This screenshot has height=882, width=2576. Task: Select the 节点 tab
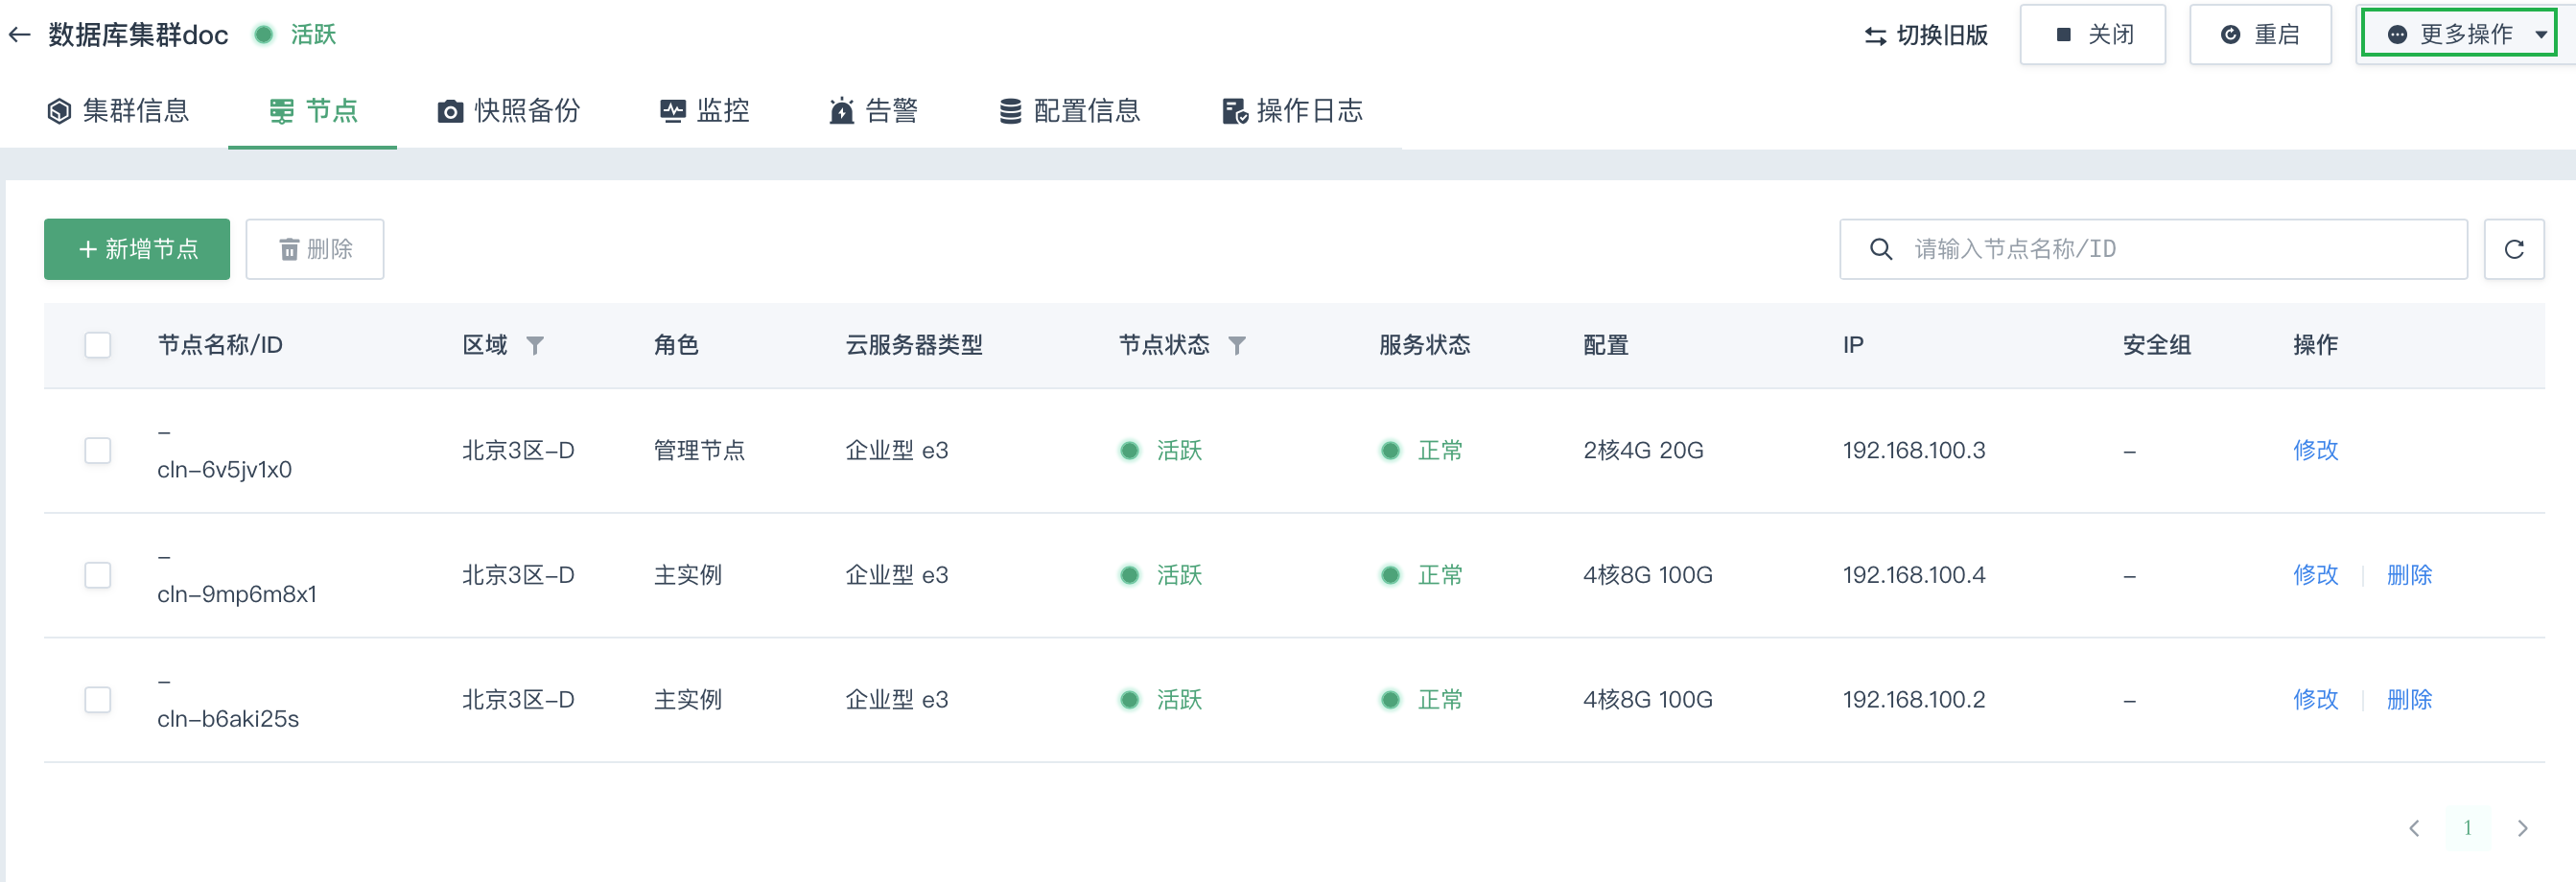tap(313, 111)
